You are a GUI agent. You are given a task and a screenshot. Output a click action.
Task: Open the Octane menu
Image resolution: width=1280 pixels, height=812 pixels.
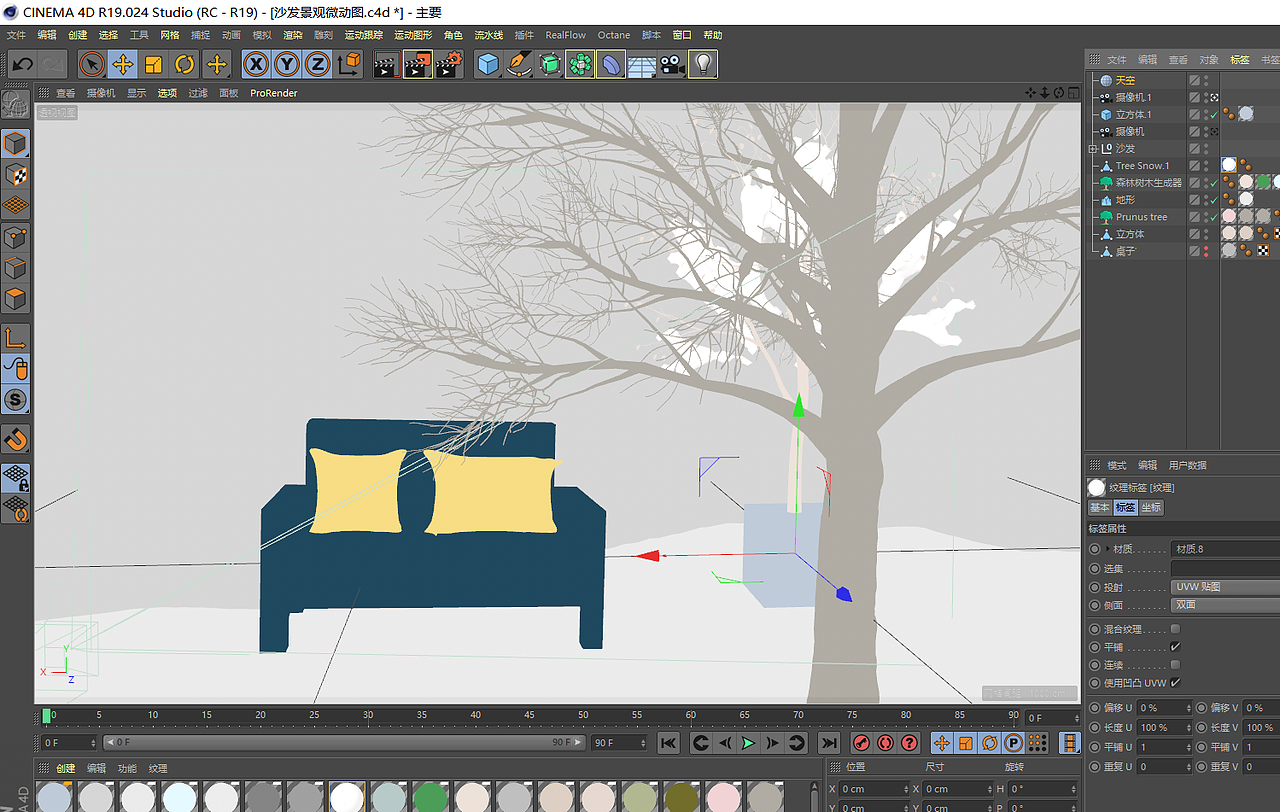coord(614,35)
